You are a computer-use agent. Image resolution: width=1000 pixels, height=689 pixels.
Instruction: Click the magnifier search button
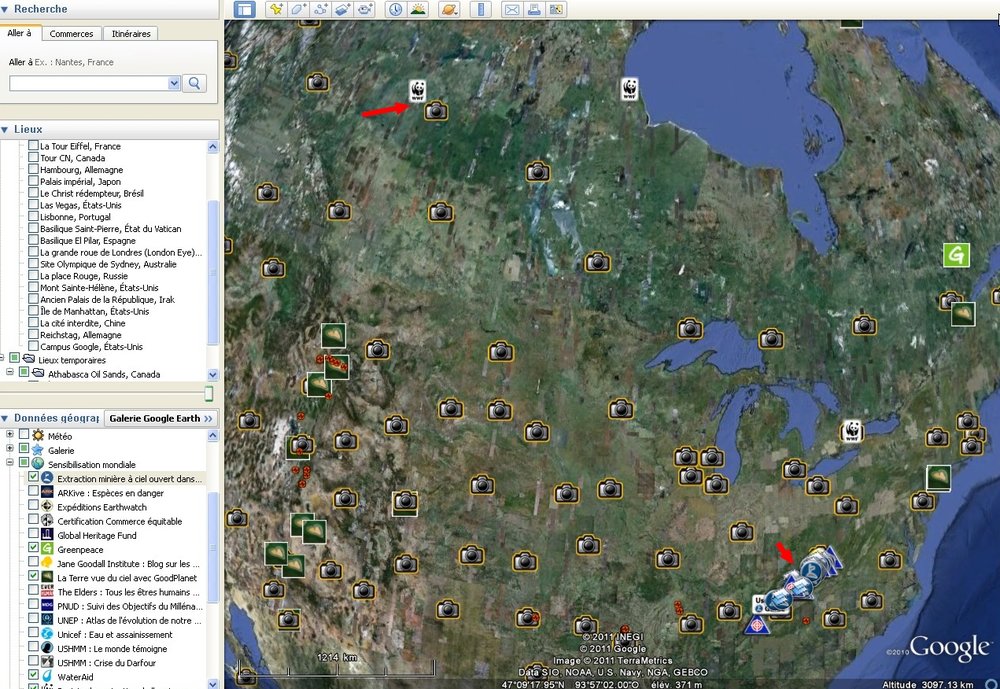(x=195, y=83)
